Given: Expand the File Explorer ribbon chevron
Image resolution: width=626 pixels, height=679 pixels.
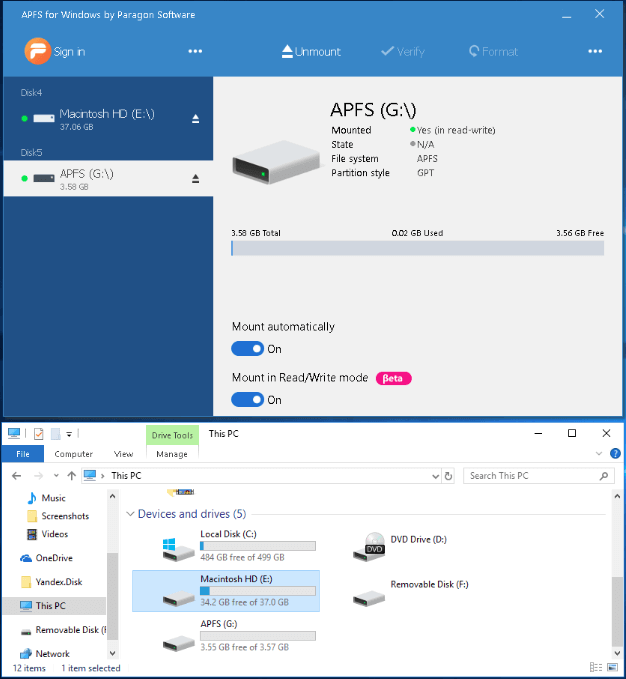Looking at the screenshot, I should click(598, 454).
